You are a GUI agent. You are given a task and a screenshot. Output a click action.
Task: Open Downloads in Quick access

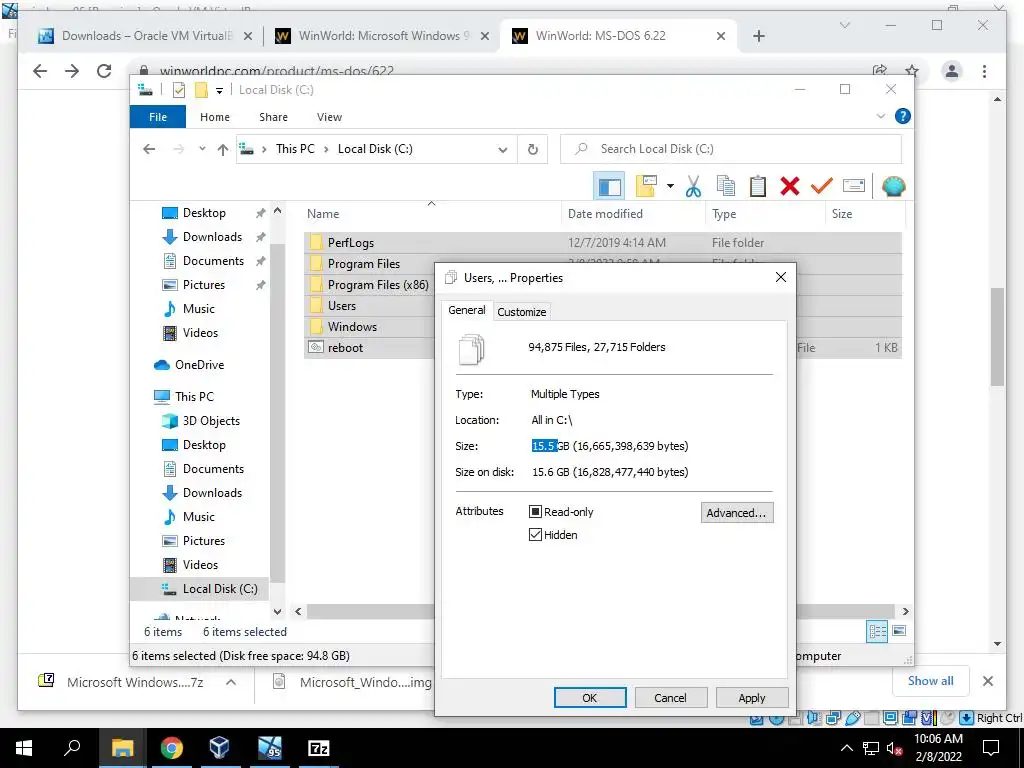(212, 236)
